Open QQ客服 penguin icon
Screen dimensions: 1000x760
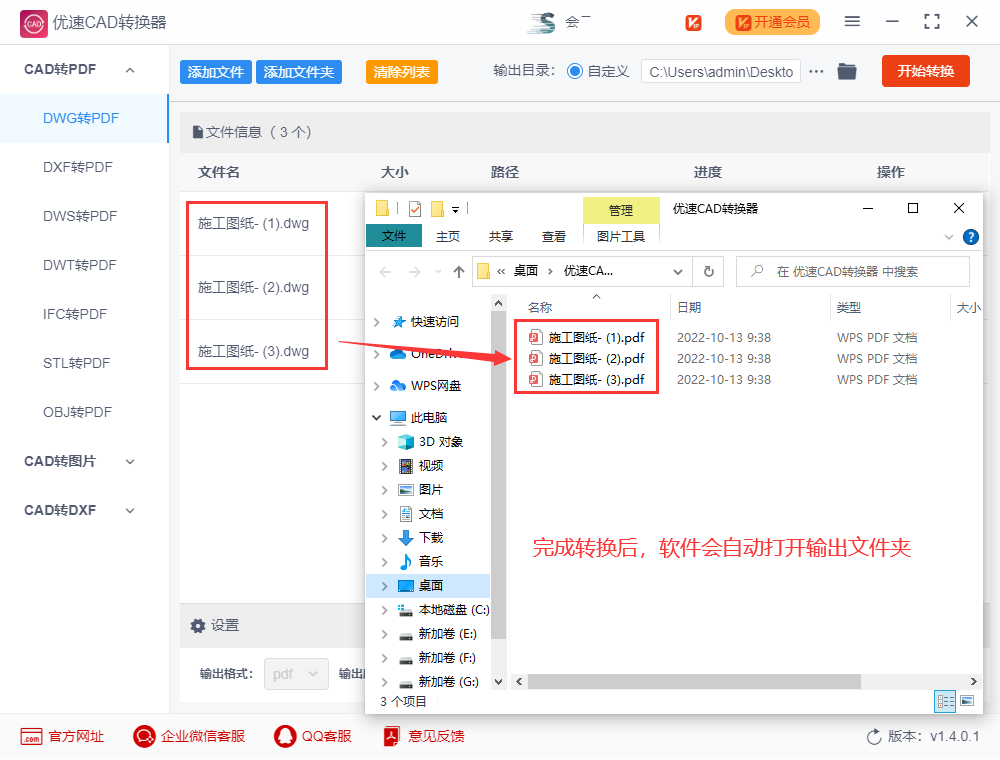(x=284, y=736)
